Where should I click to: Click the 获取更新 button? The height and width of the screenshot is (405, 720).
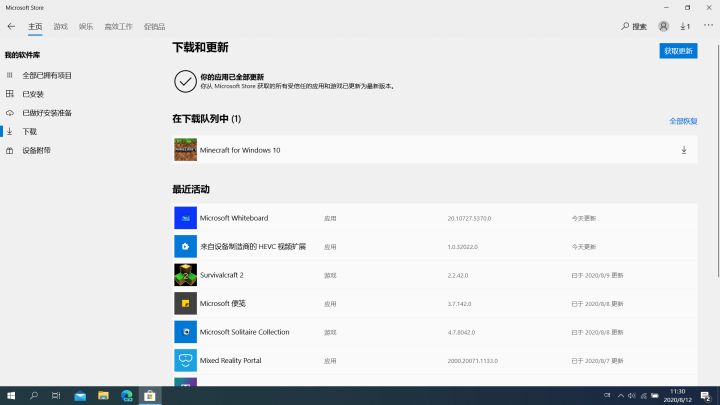tap(678, 51)
